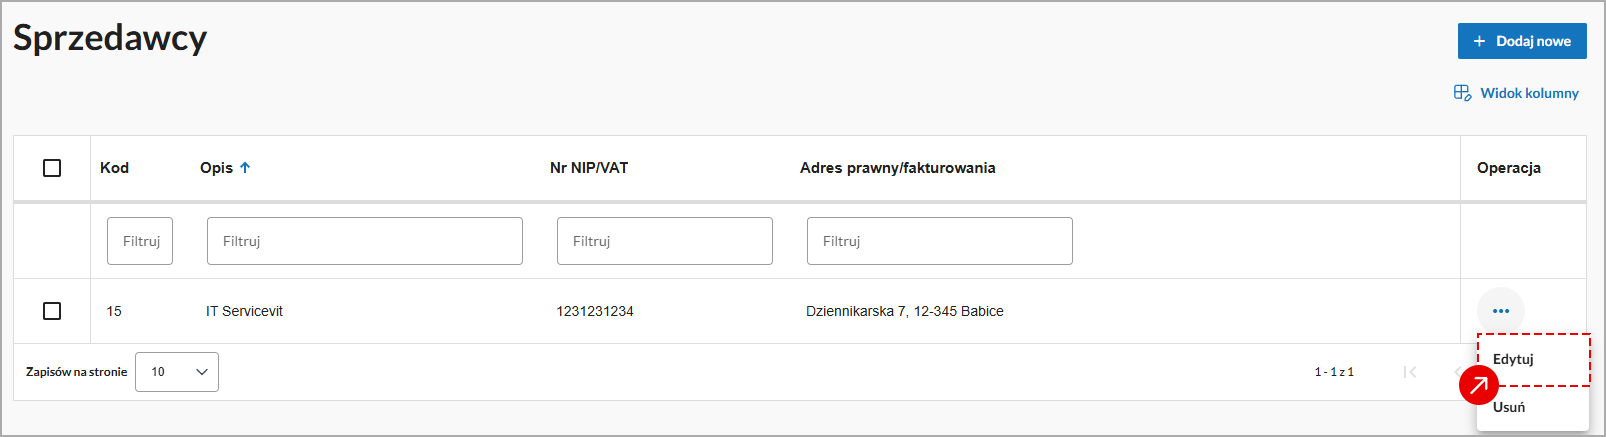Sort by Adres prawny/fakturowania column header
1606x437 pixels.
pos(897,168)
